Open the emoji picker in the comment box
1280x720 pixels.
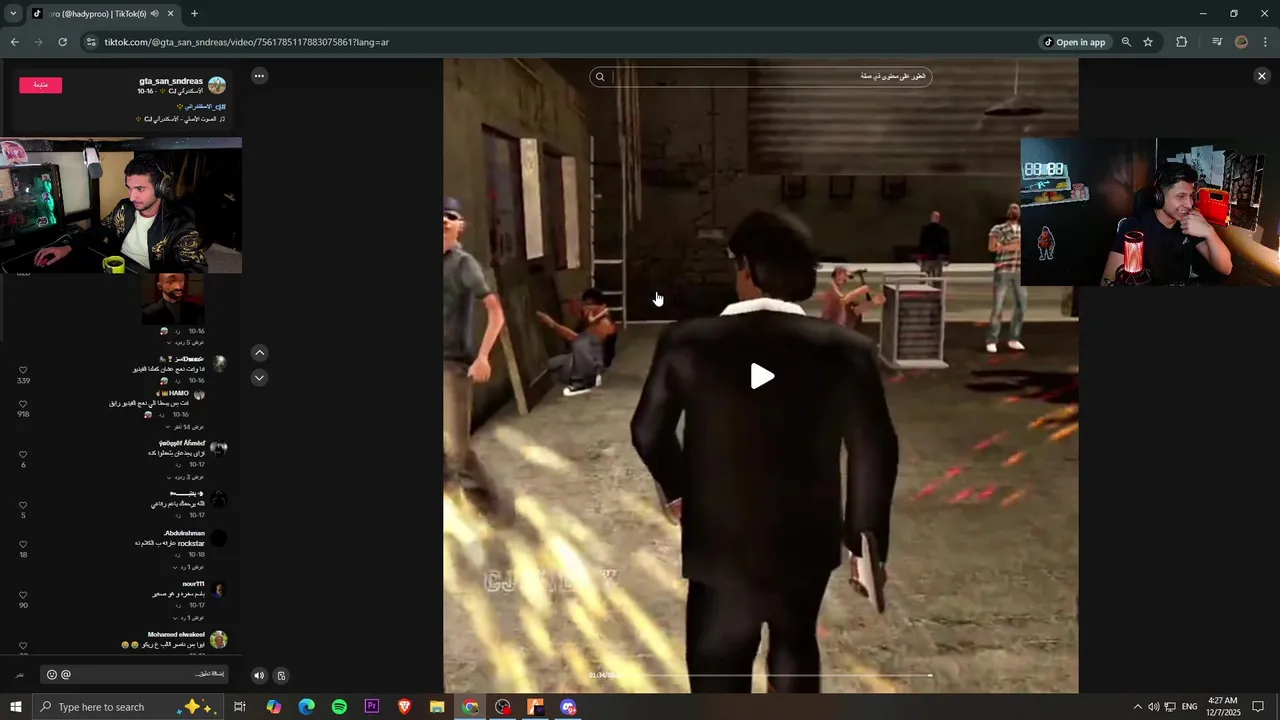[x=52, y=674]
